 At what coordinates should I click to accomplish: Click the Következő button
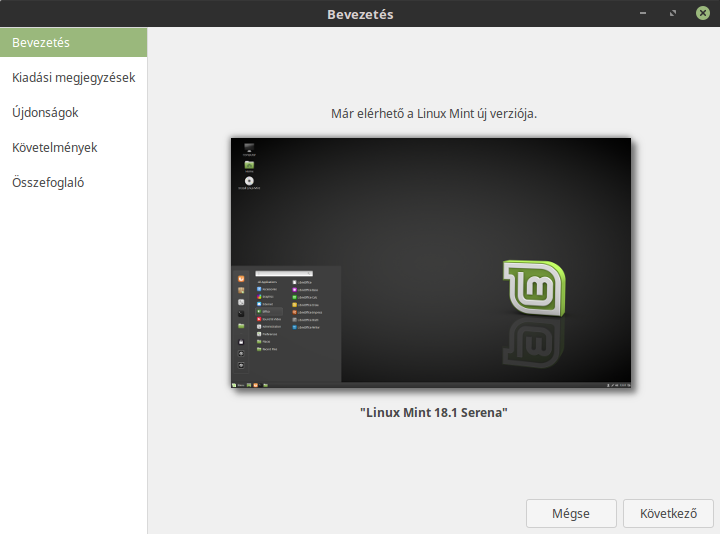668,513
